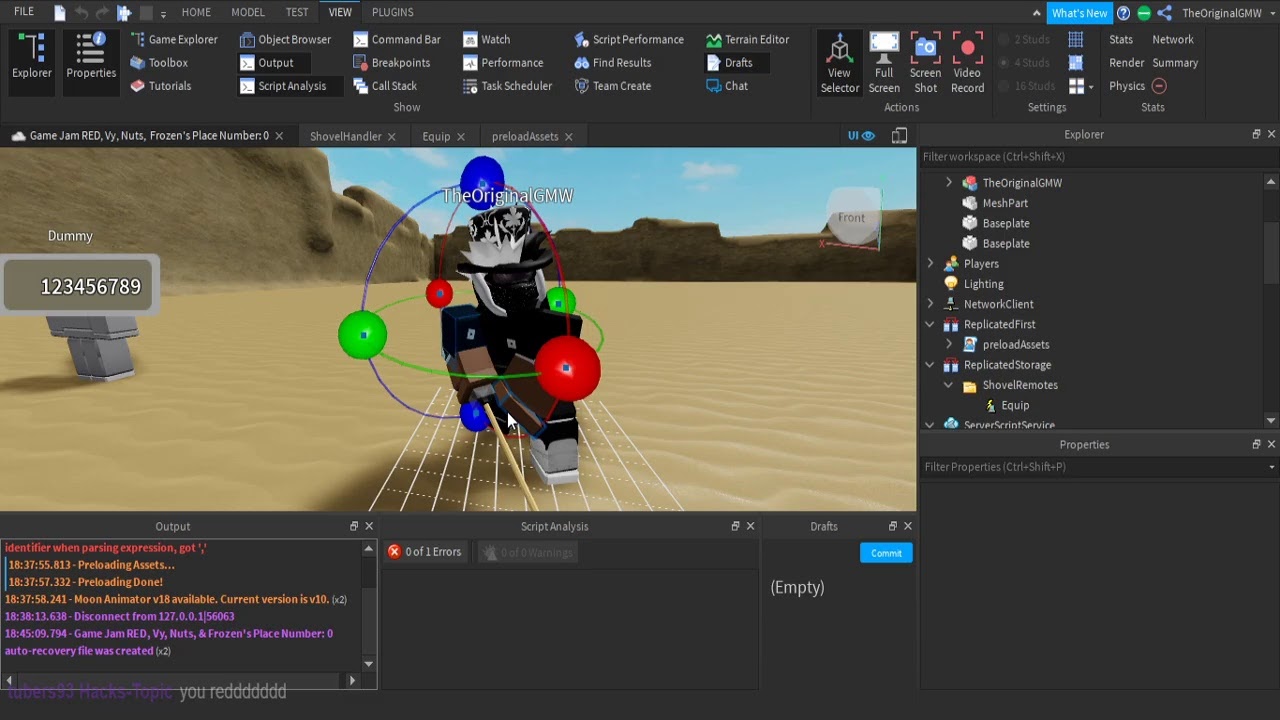The height and width of the screenshot is (720, 1280).
Task: Open Breakpoints window
Action: (x=392, y=63)
